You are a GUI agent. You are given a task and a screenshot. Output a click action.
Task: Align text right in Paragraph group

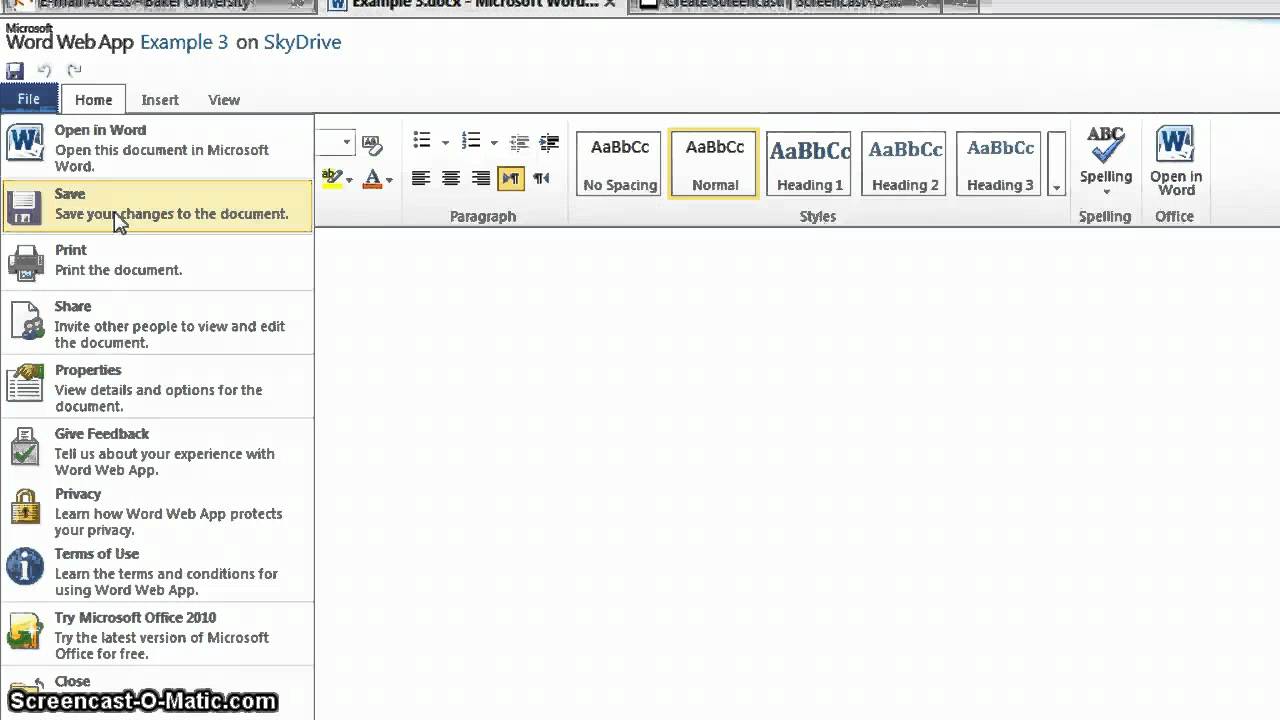(481, 179)
